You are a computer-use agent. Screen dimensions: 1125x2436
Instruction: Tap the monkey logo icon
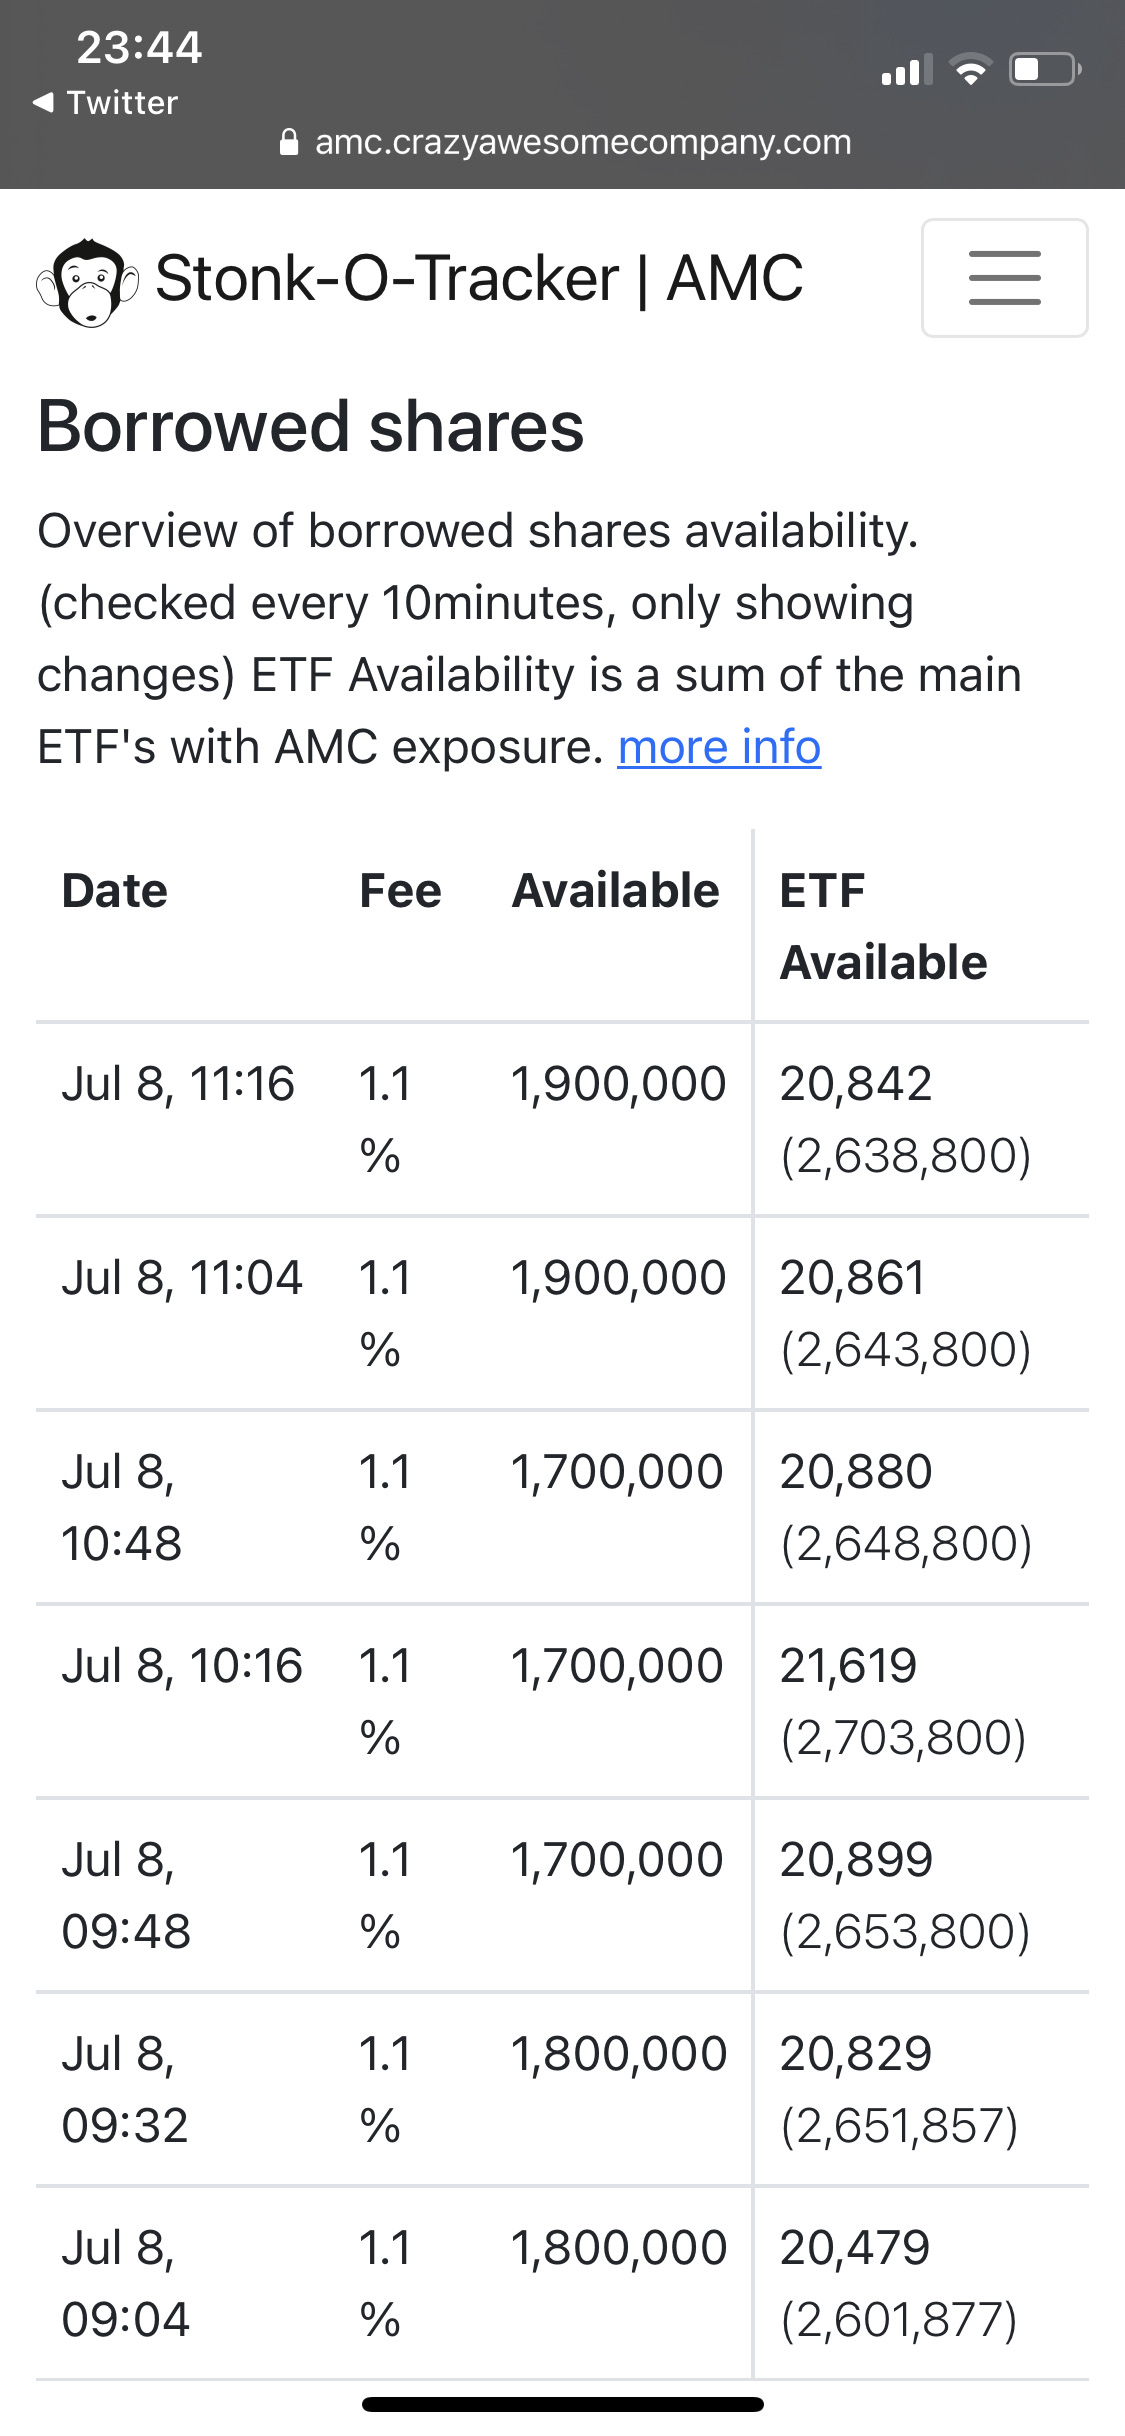click(87, 283)
